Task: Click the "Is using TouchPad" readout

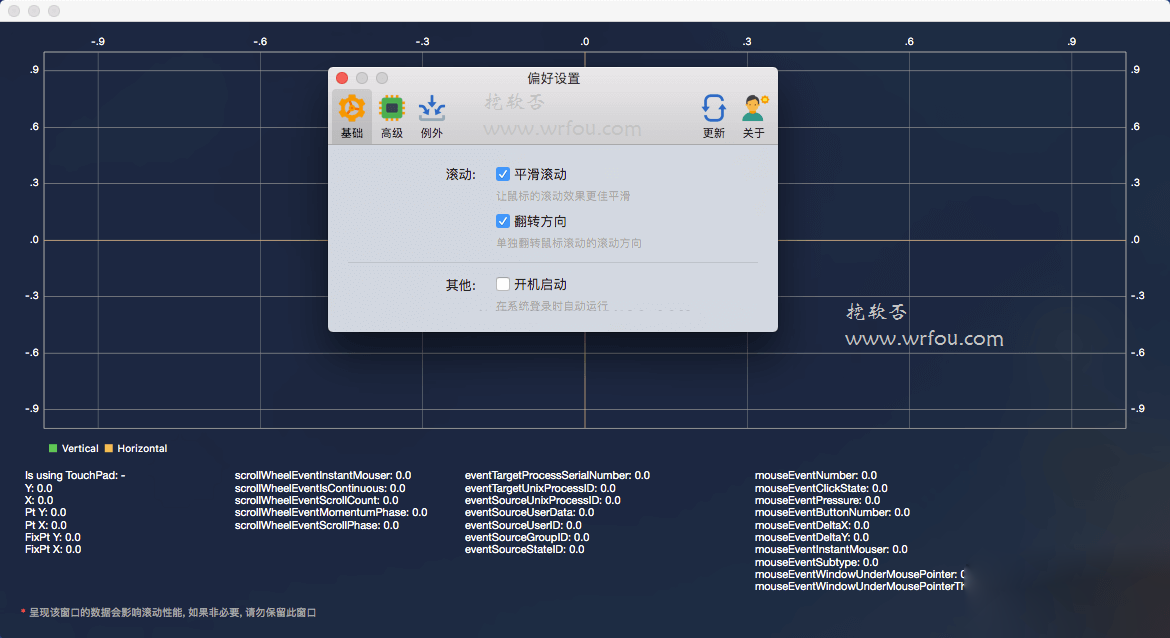Action: 75,475
